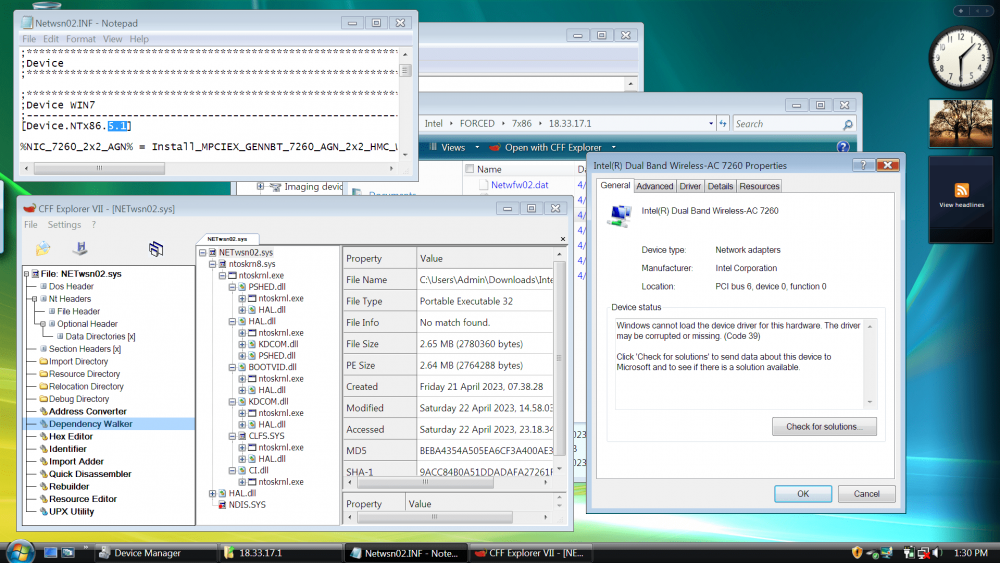This screenshot has height=563, width=1000.
Task: Collapse the ntoskrn8.sys tree node
Action: 213,264
